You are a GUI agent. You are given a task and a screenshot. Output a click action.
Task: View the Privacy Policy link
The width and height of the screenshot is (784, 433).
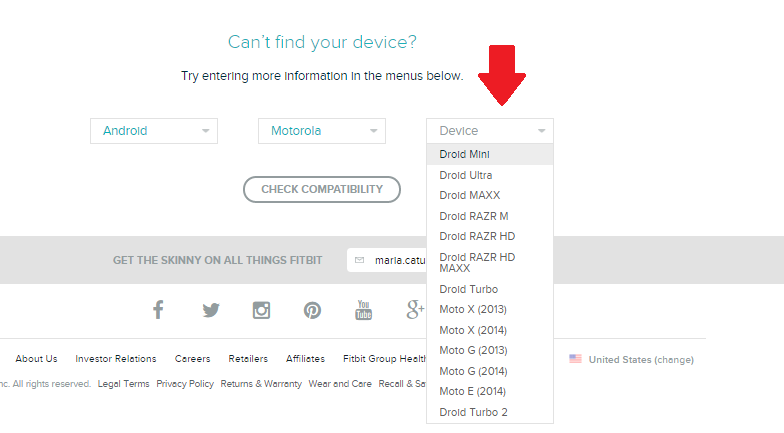coord(185,384)
